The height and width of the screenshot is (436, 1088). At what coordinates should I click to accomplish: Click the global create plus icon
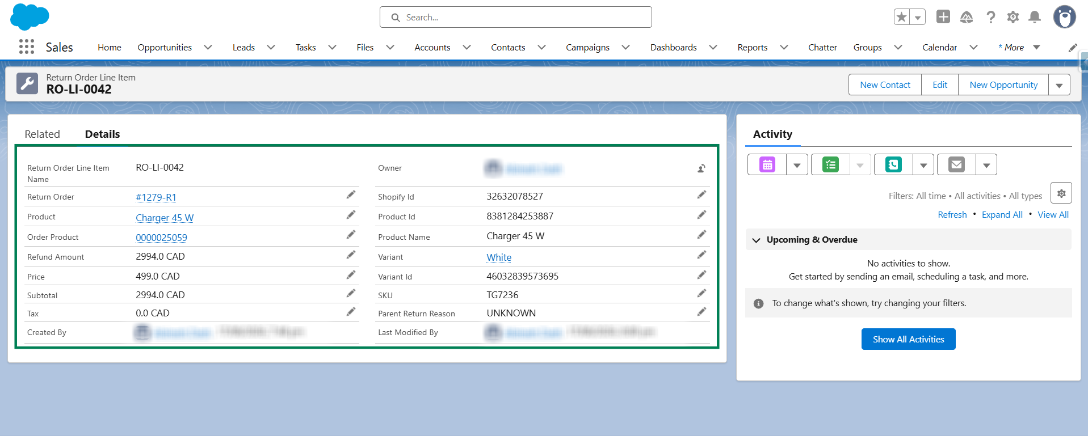943,17
